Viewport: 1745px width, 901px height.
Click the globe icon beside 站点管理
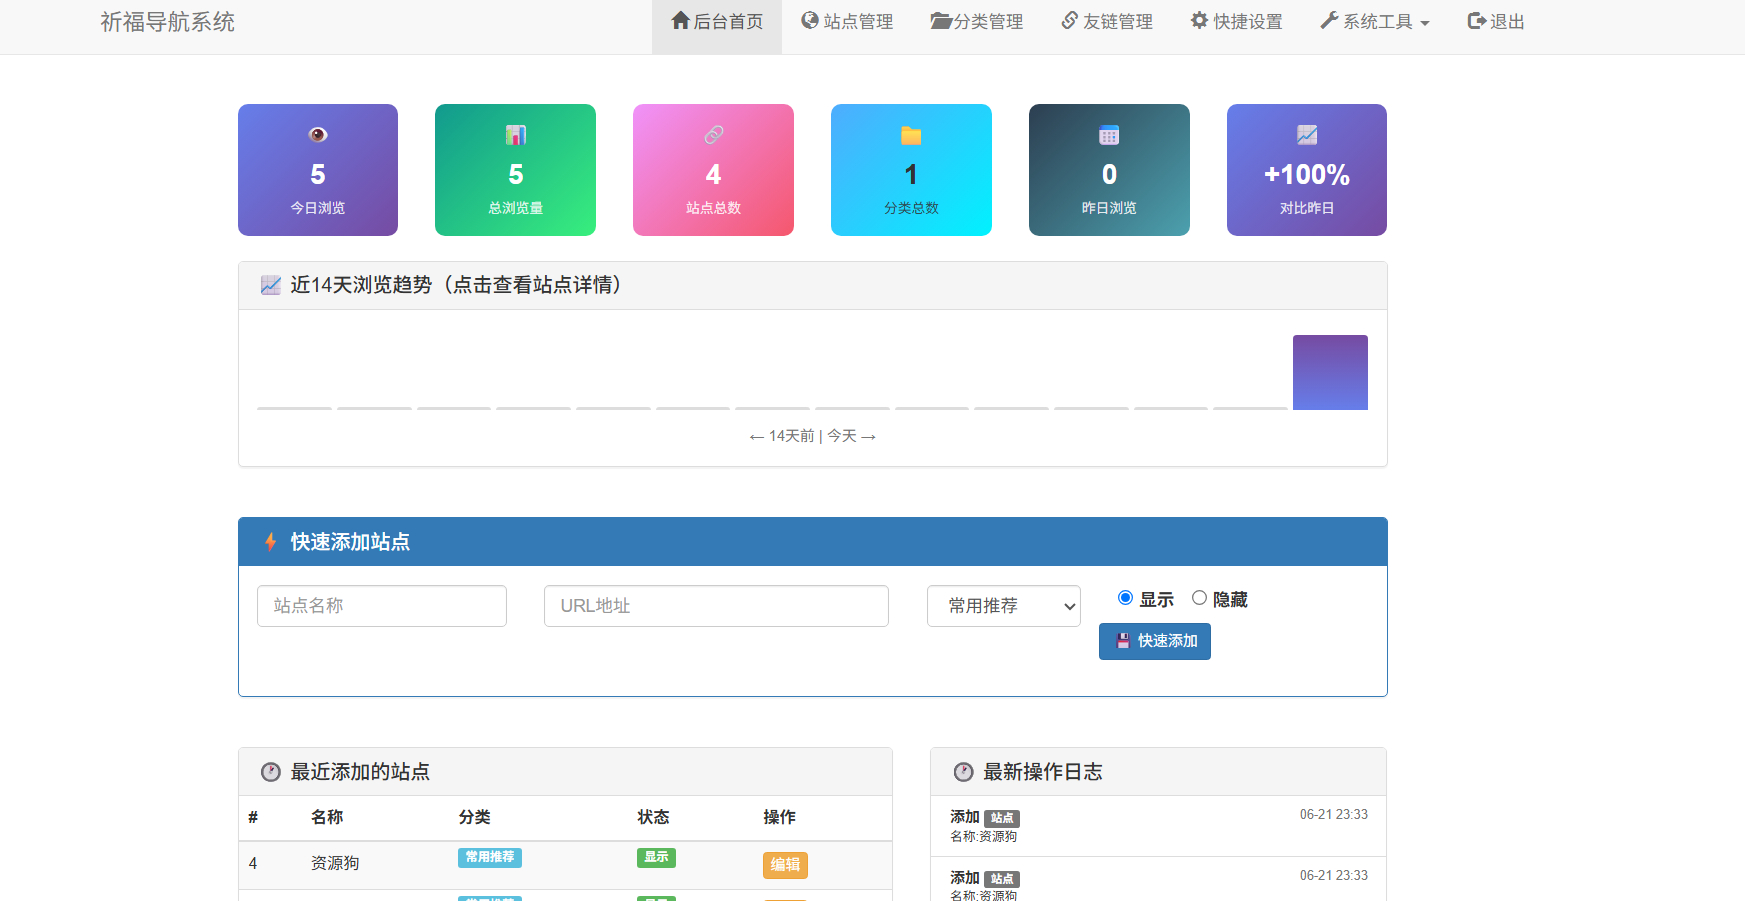(810, 21)
